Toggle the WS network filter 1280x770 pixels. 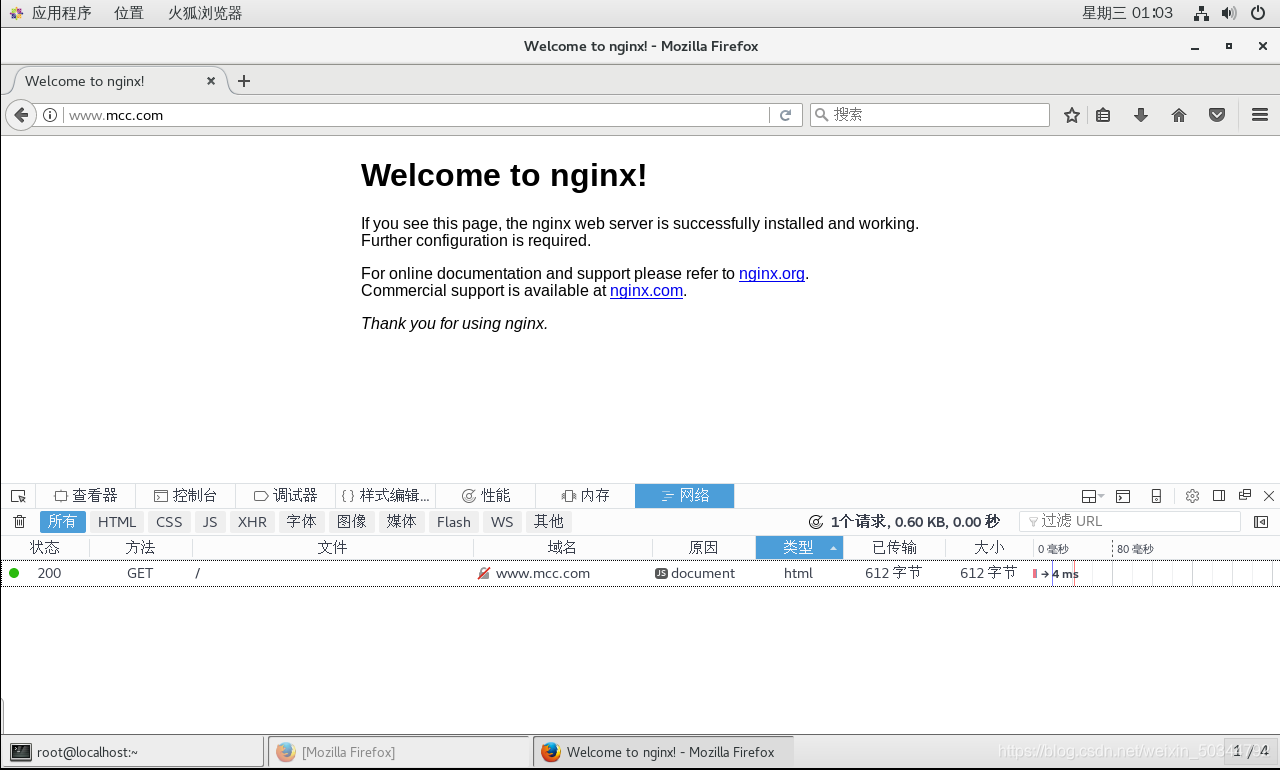(x=502, y=522)
